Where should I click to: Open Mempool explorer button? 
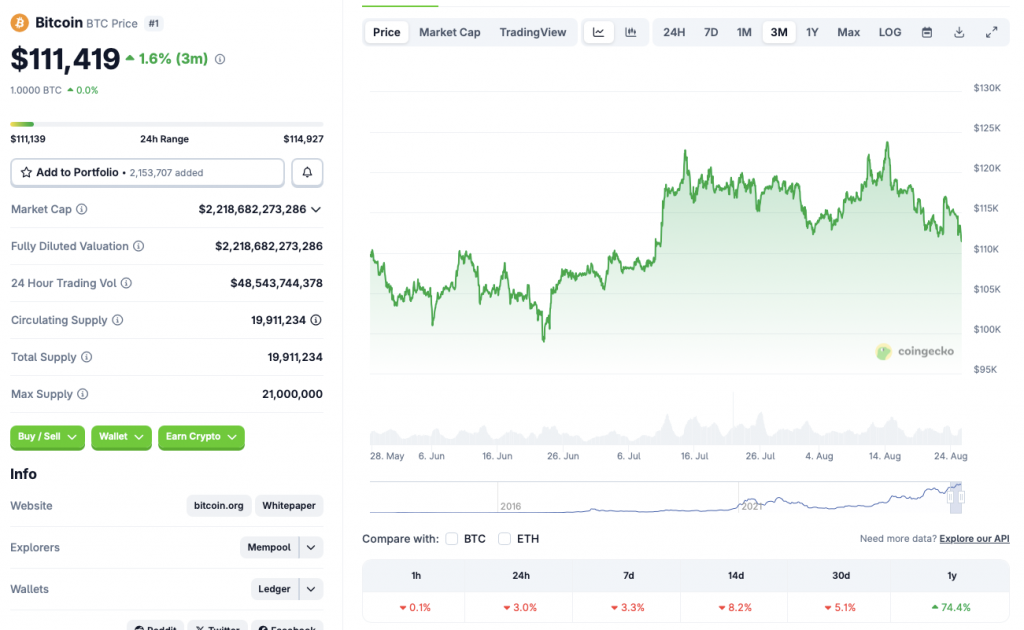[269, 547]
